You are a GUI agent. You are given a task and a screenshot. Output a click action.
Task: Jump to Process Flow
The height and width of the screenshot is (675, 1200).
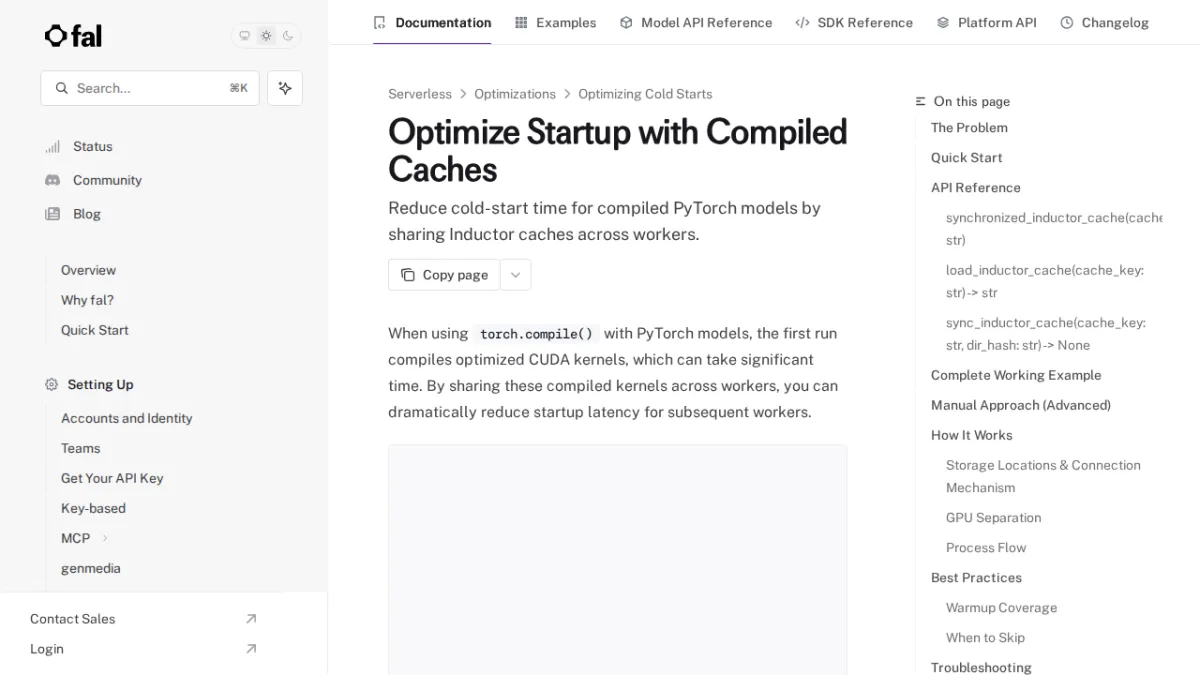(986, 548)
